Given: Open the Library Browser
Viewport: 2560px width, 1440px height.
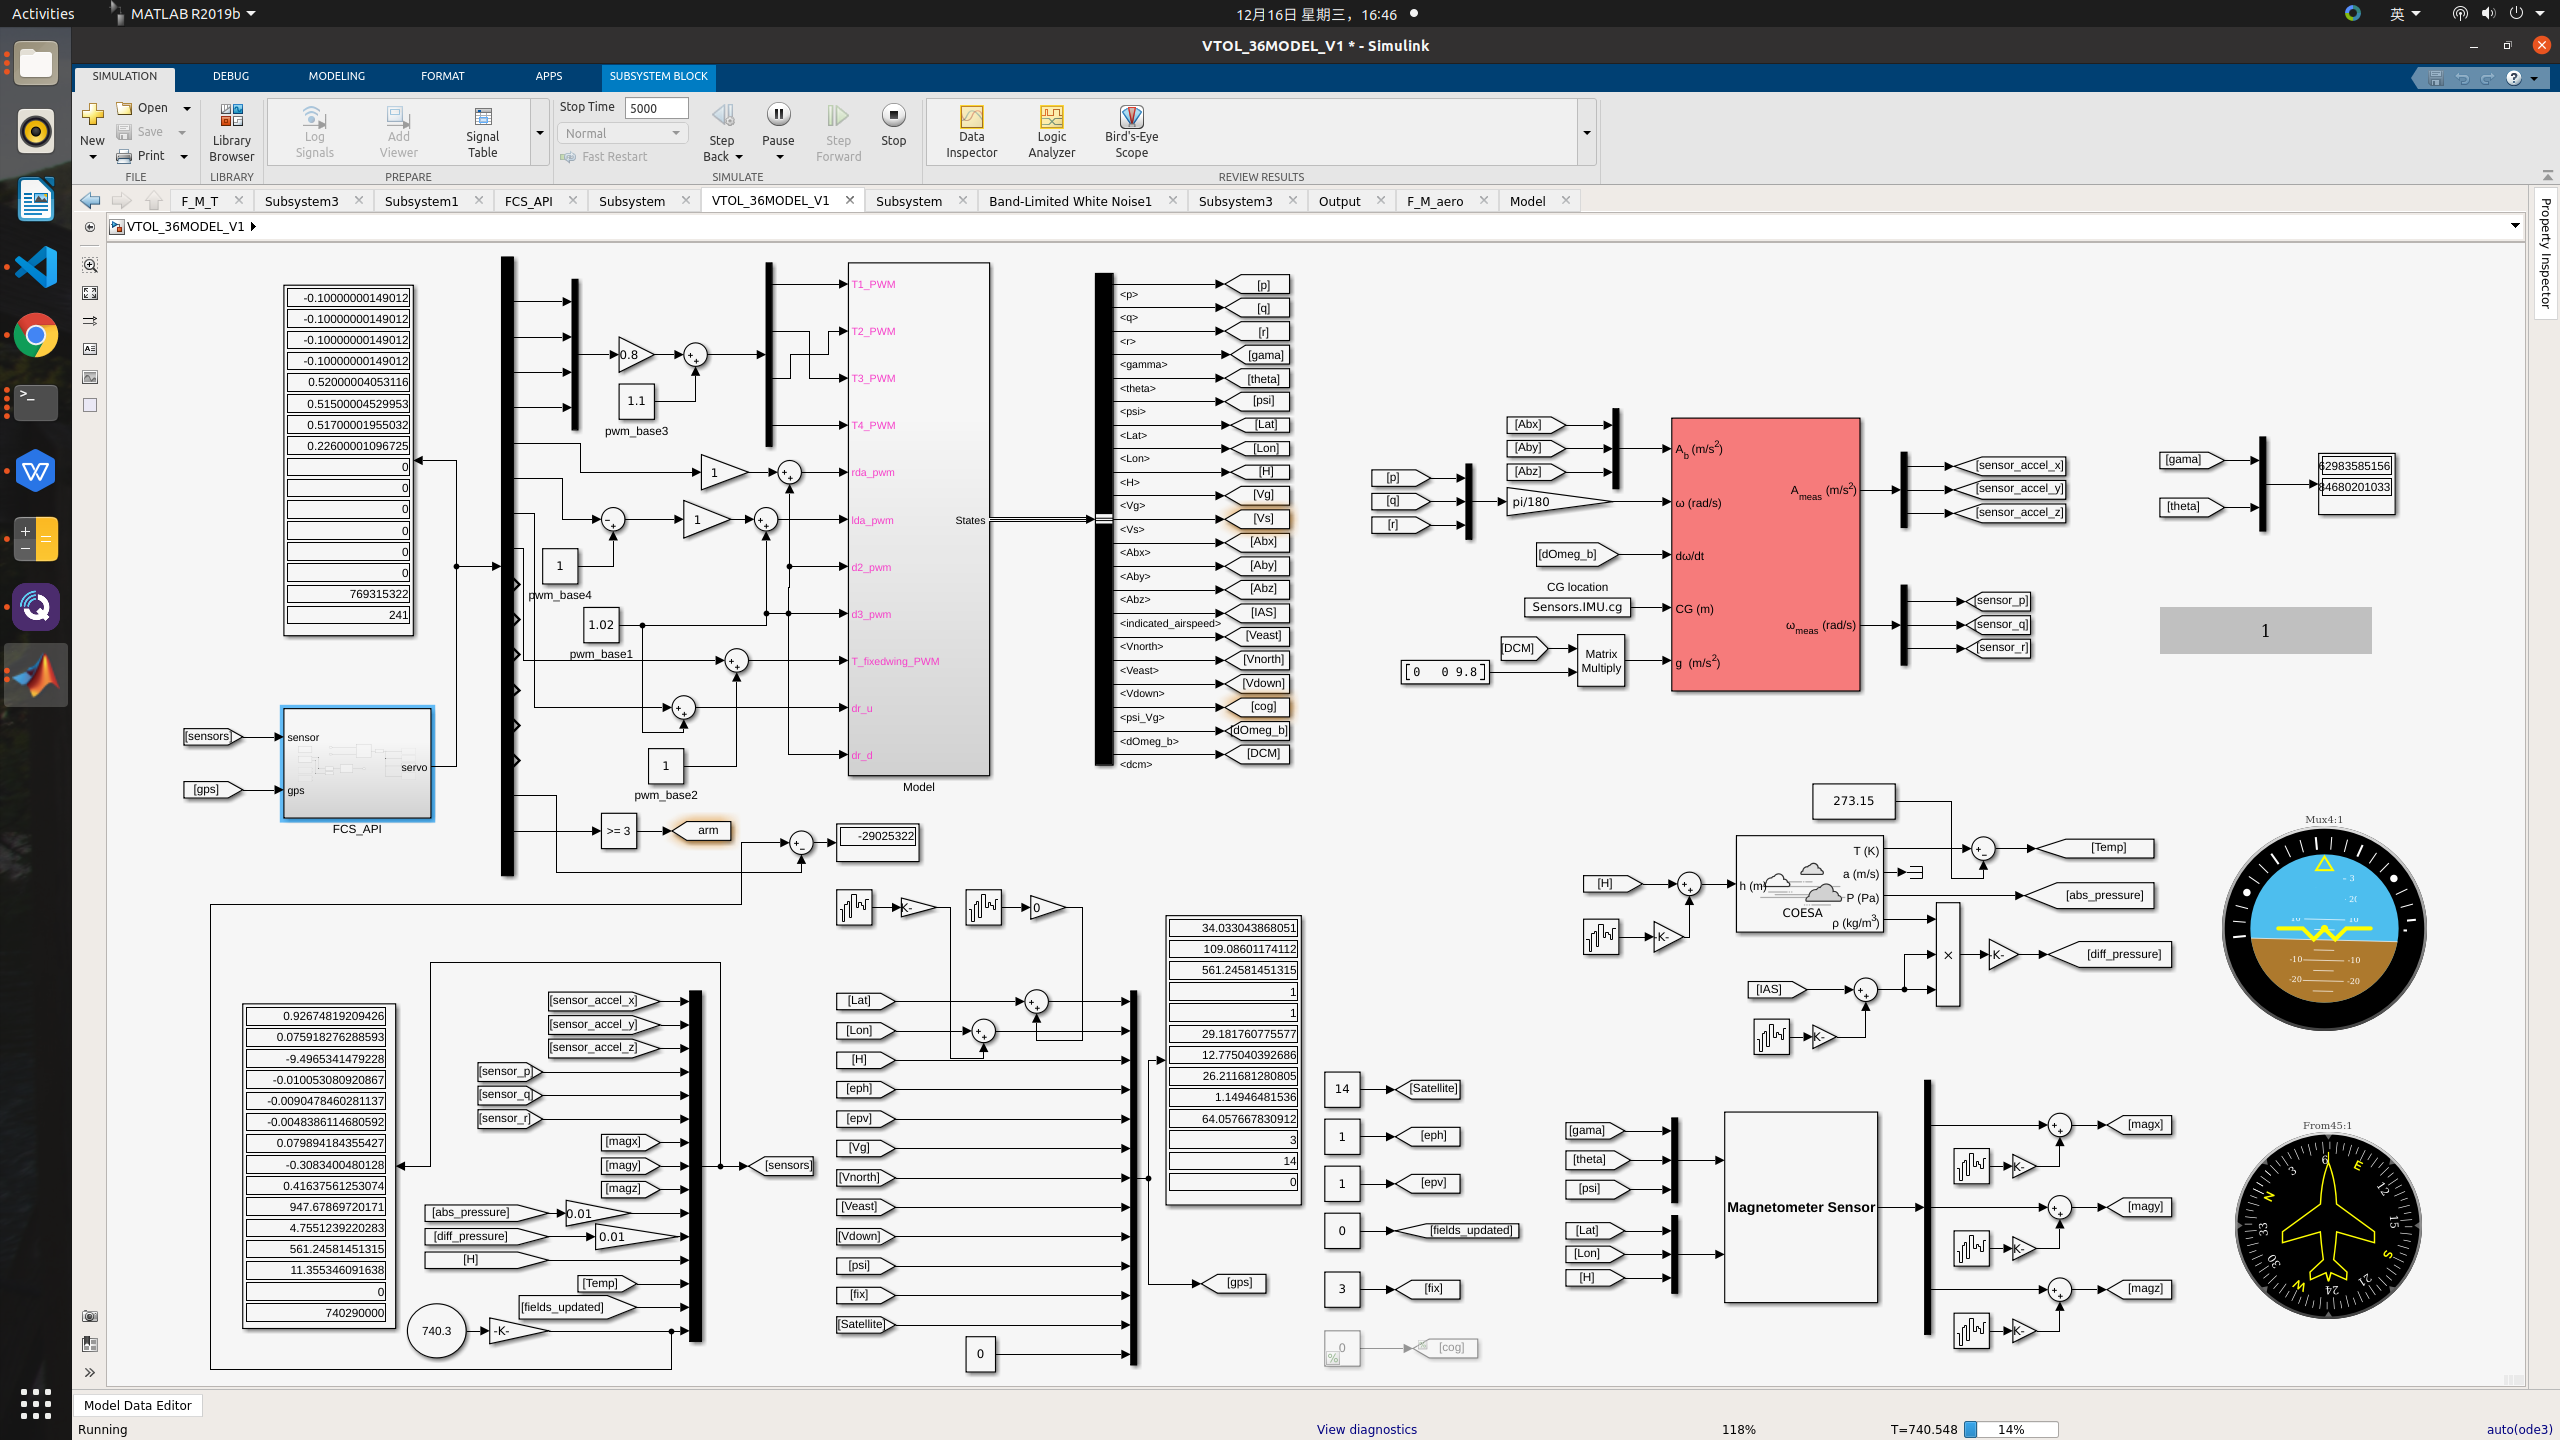Looking at the screenshot, I should [x=231, y=132].
